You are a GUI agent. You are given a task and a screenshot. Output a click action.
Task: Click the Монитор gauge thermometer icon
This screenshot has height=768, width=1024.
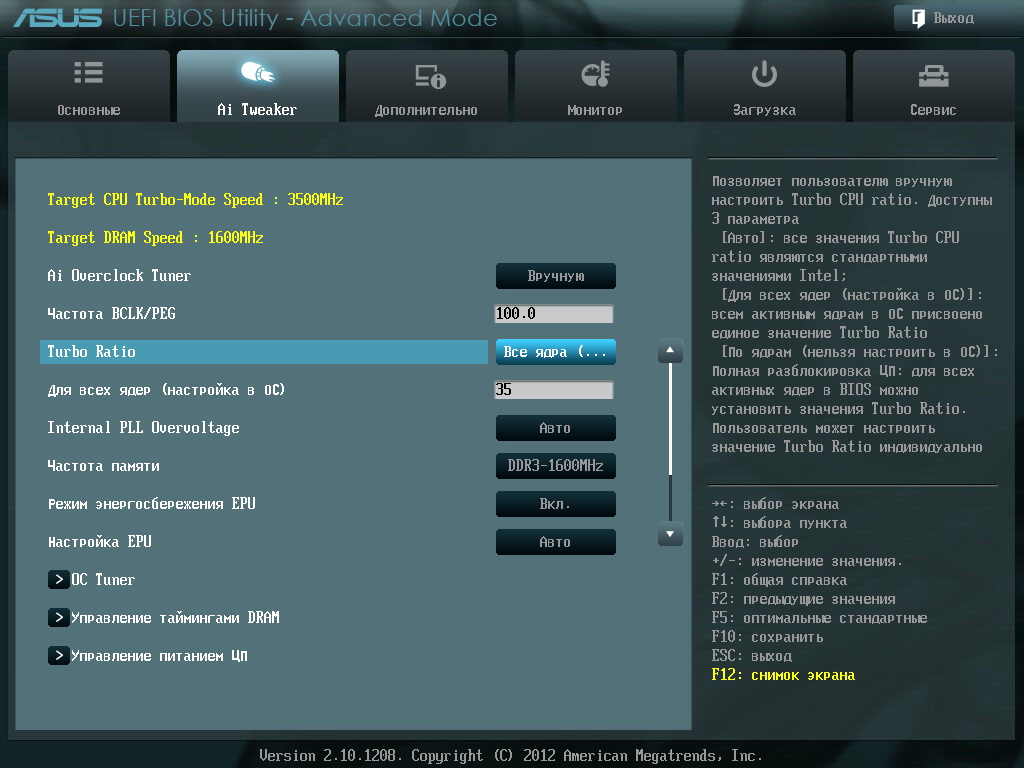tap(596, 74)
